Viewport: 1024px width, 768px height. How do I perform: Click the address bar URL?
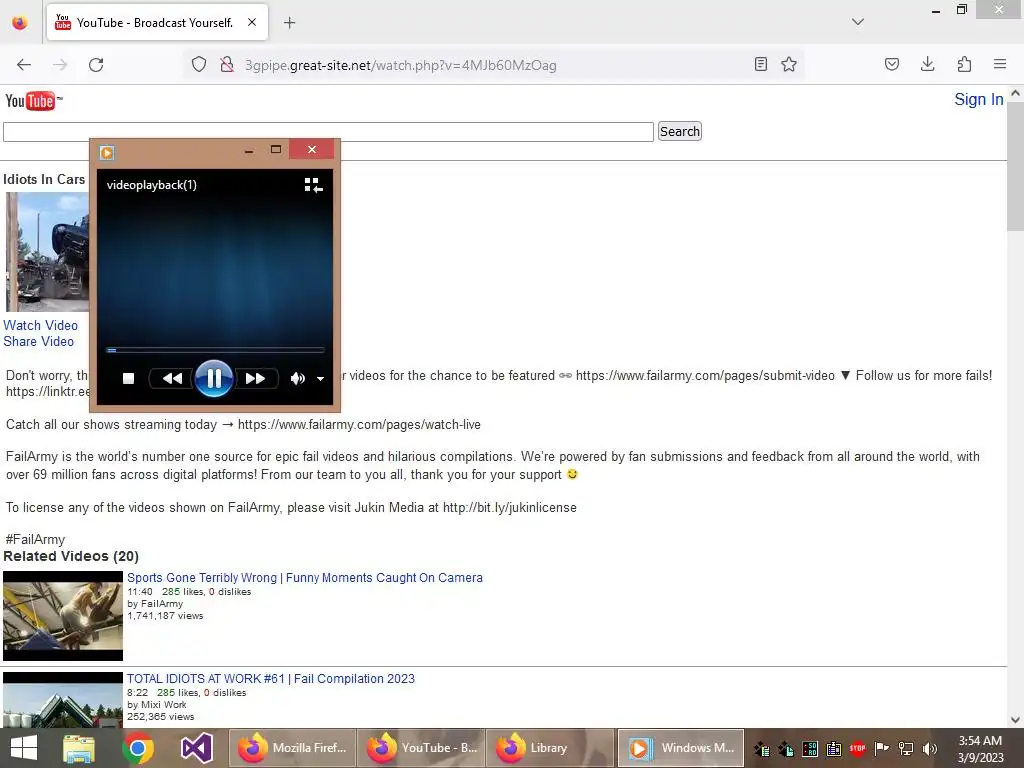(x=400, y=65)
